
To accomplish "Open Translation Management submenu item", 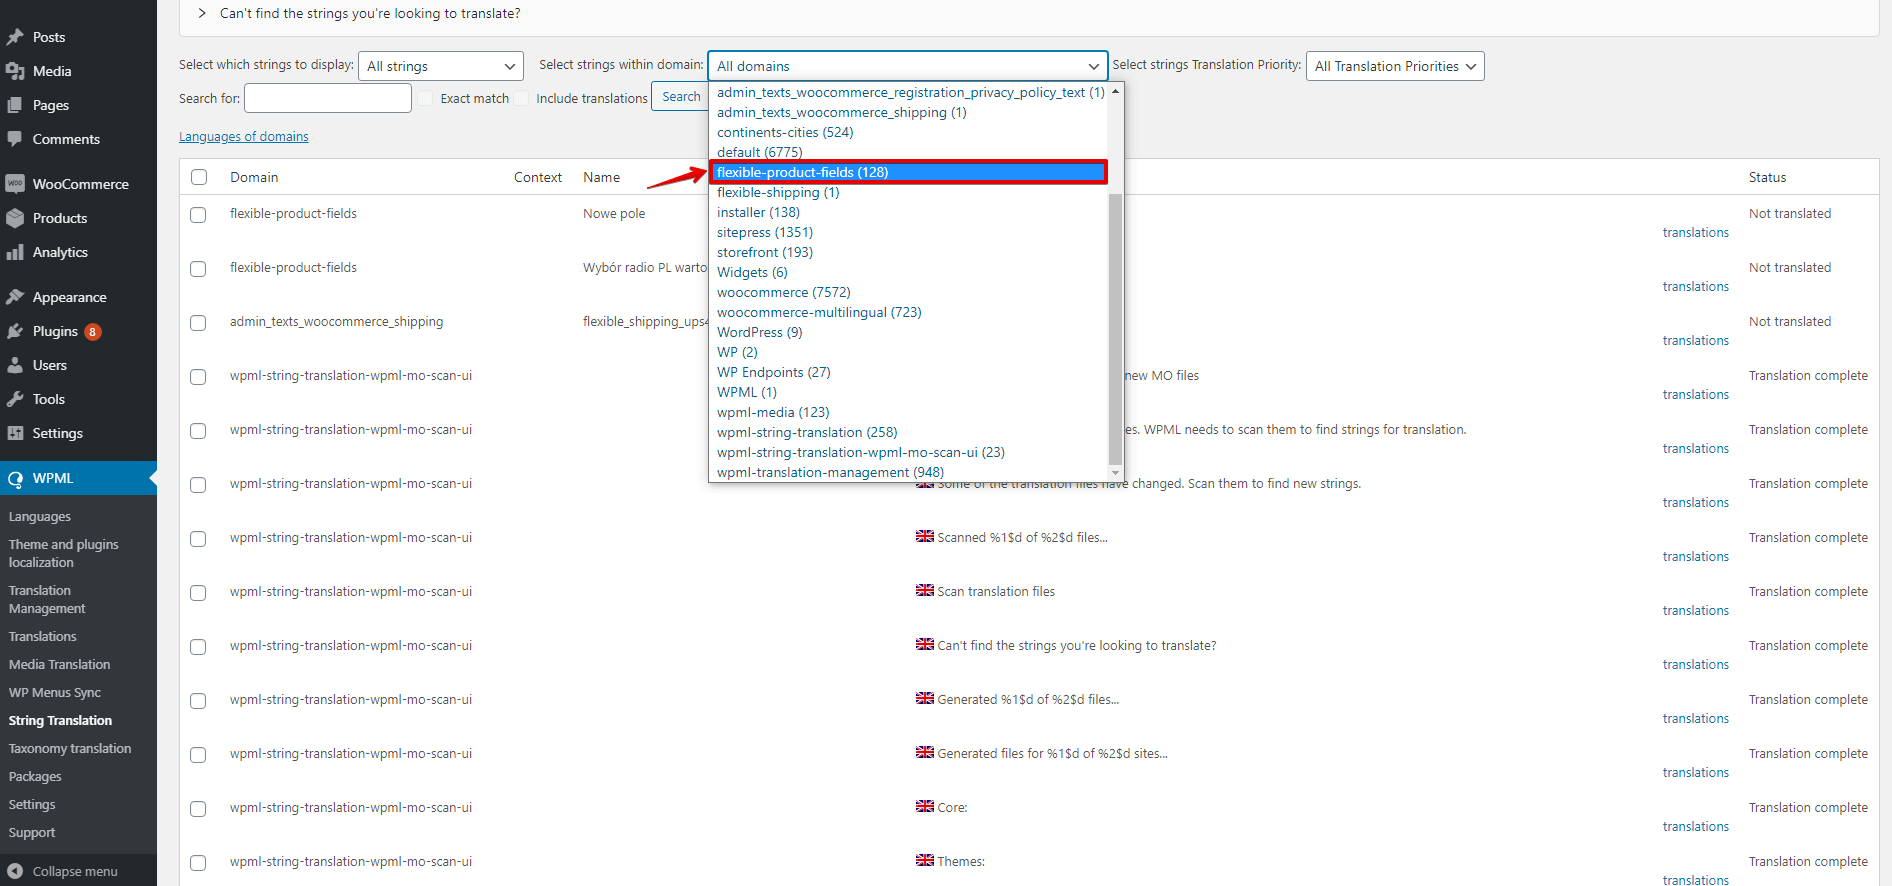I will pos(47,599).
